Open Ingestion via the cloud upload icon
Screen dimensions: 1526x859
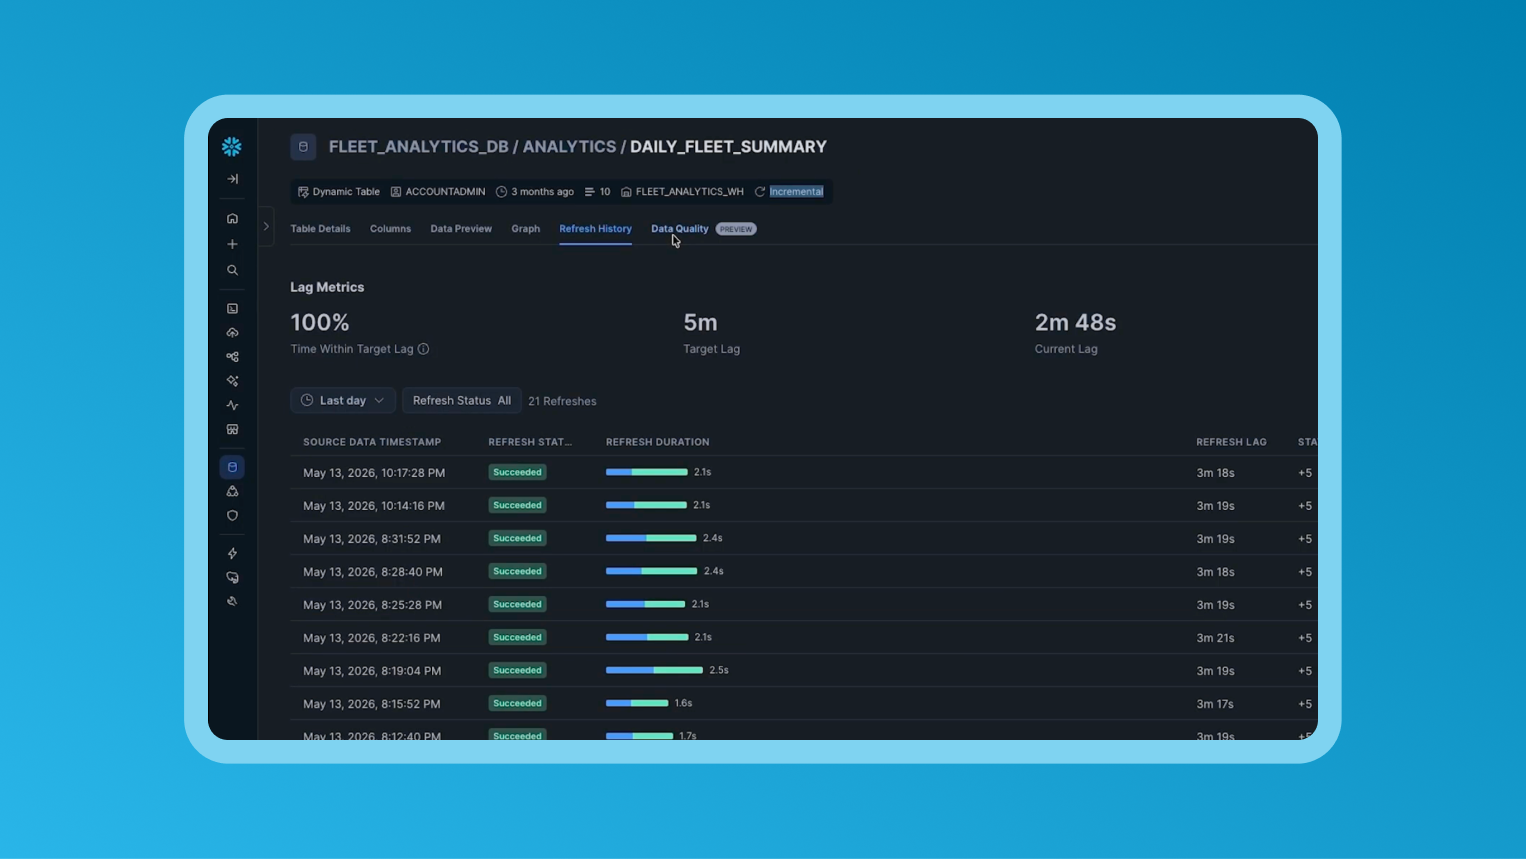coord(232,333)
